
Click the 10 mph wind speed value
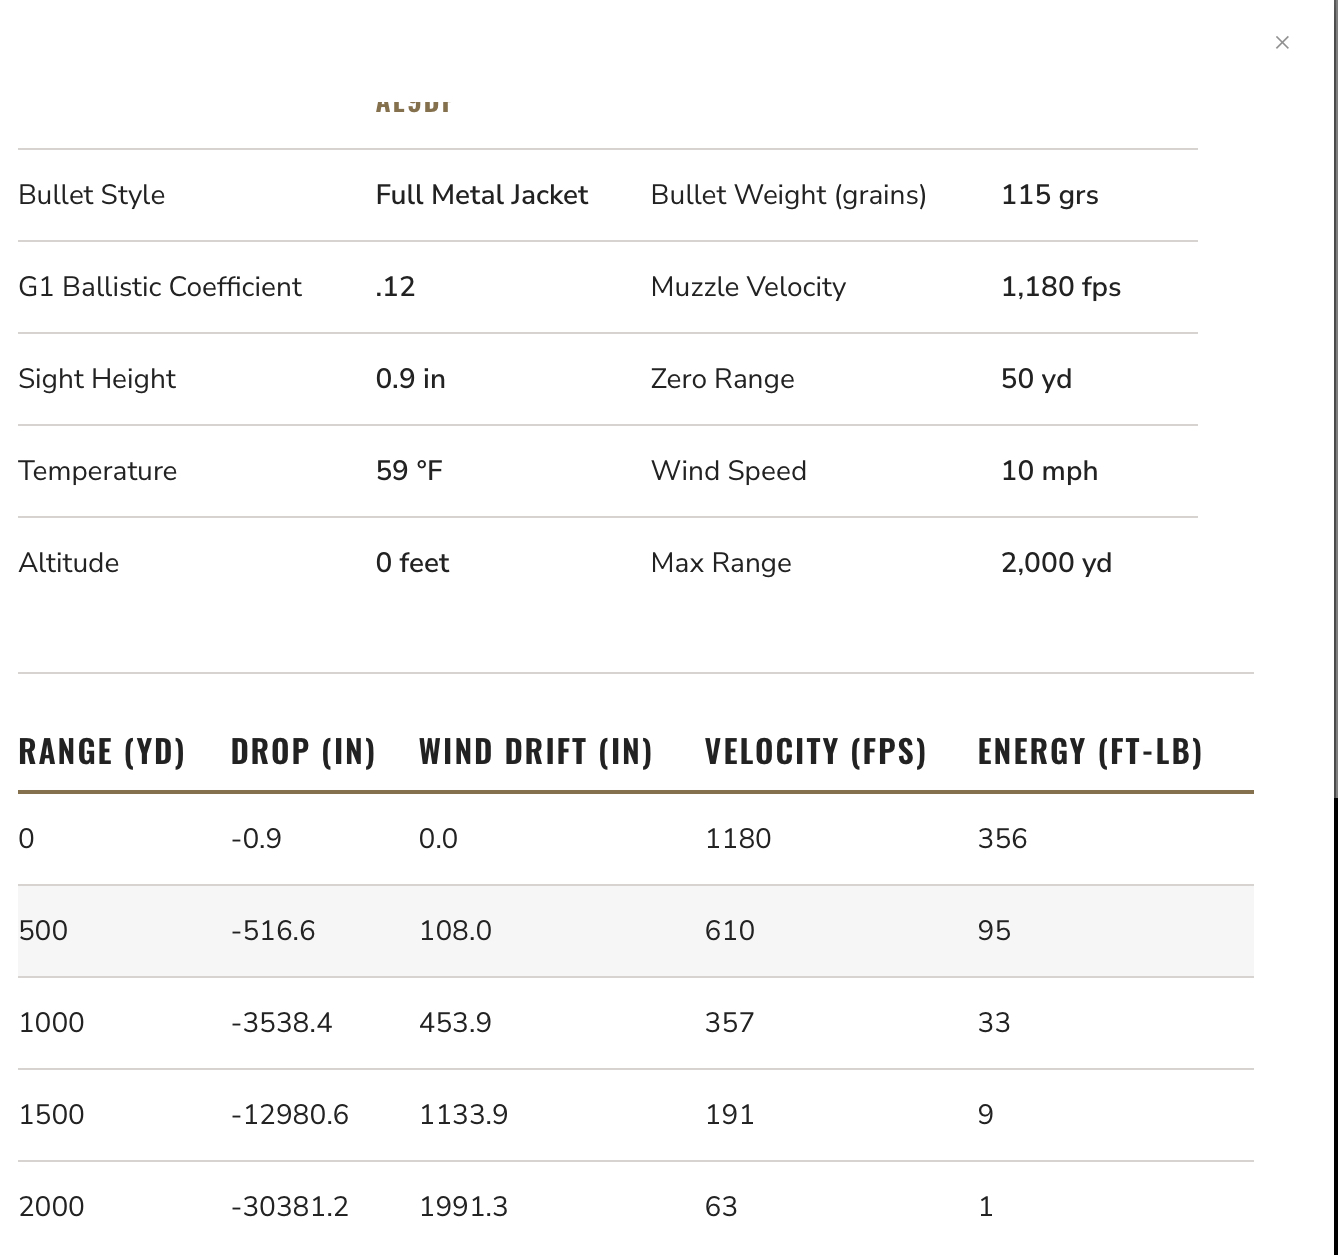[x=1049, y=471]
